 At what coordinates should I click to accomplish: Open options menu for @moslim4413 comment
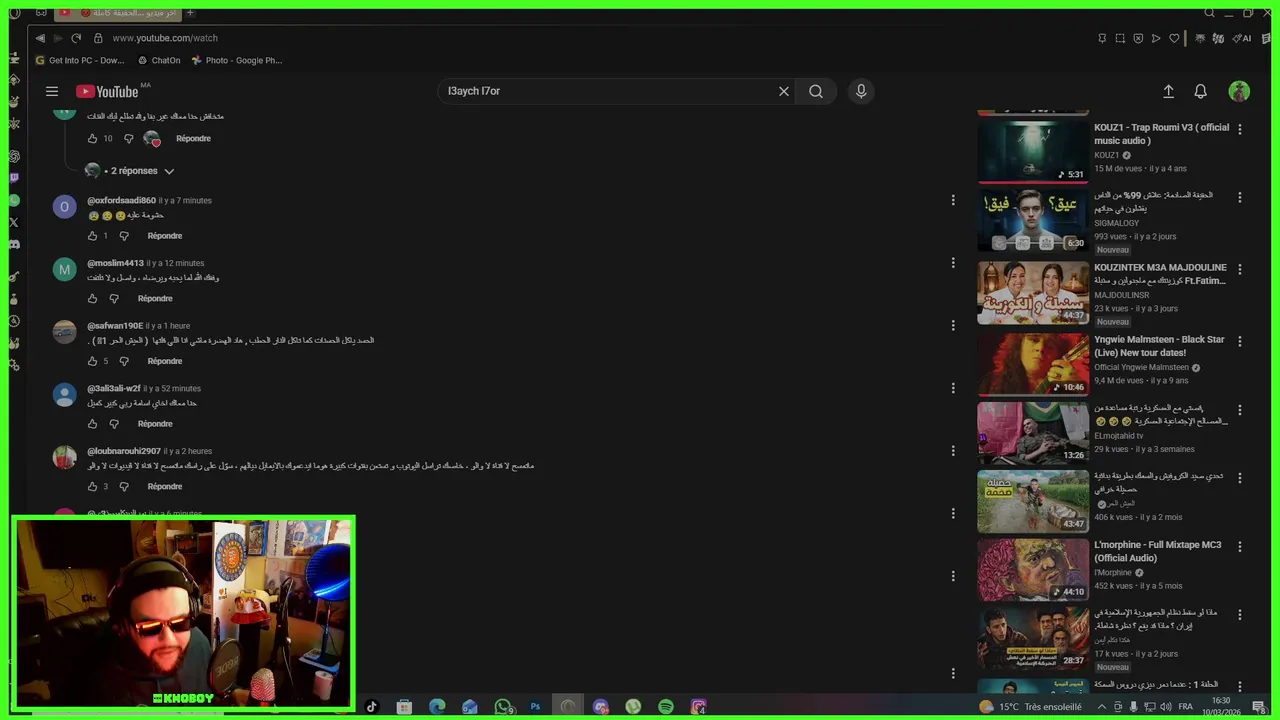pos(953,263)
